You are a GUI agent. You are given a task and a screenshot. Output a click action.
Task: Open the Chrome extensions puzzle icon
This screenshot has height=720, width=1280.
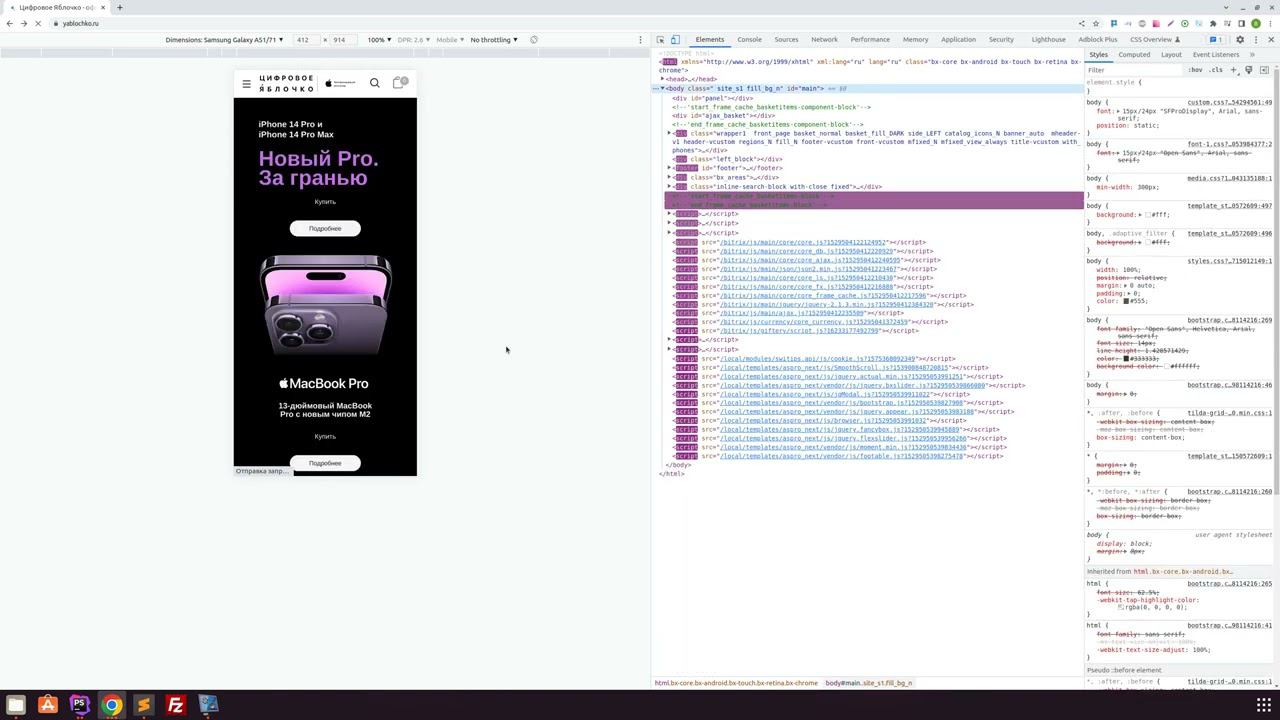[x=1213, y=23]
